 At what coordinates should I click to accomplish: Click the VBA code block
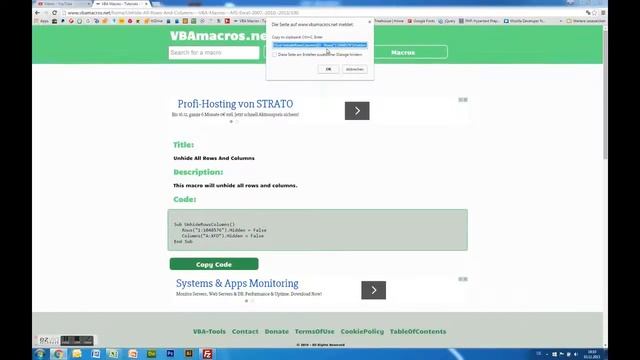click(318, 230)
